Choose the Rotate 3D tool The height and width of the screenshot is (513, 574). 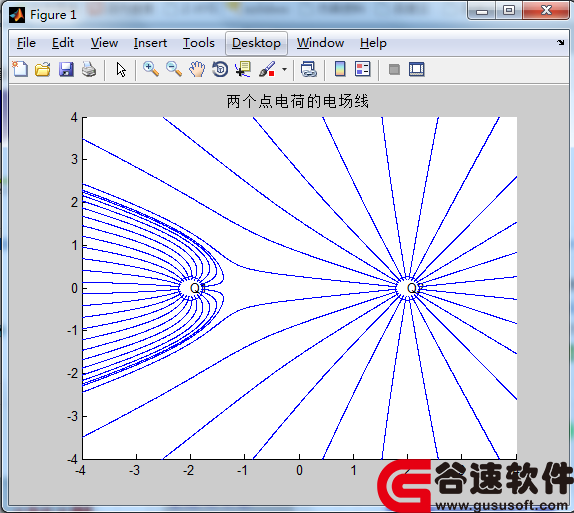point(220,69)
